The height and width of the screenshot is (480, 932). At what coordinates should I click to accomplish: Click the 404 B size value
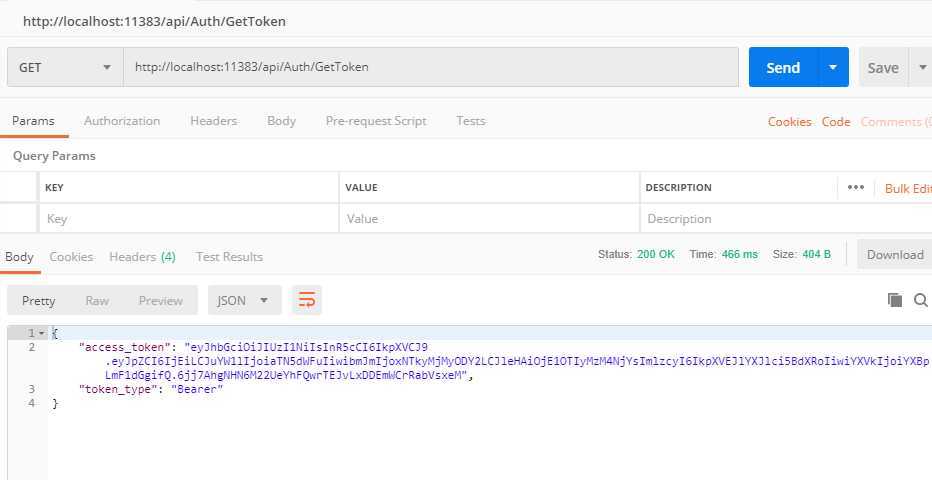point(816,254)
